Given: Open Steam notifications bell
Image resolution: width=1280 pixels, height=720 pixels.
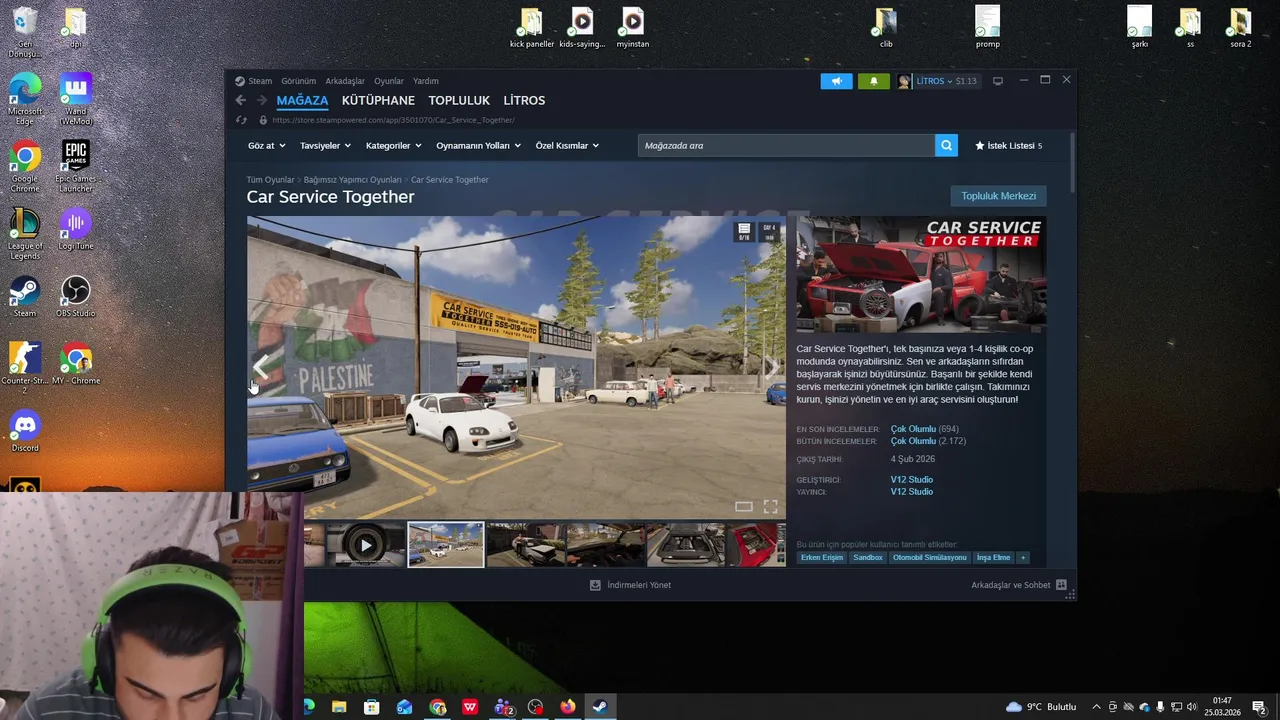Looking at the screenshot, I should (873, 81).
